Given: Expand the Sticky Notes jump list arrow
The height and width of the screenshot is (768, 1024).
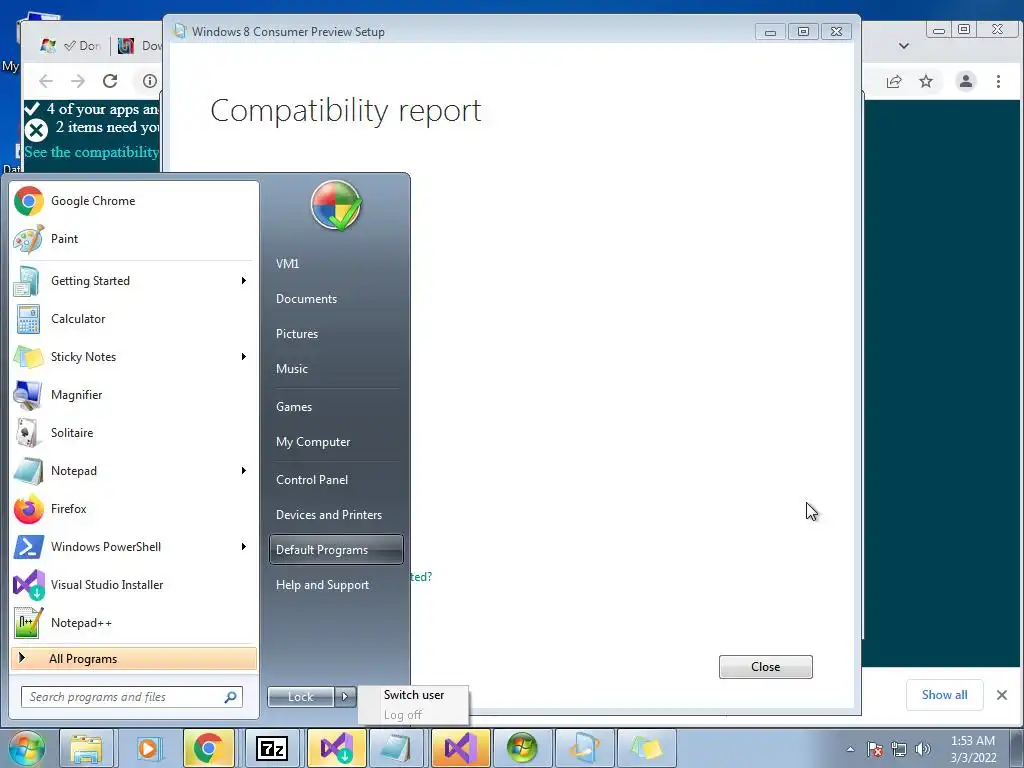Looking at the screenshot, I should coord(244,357).
